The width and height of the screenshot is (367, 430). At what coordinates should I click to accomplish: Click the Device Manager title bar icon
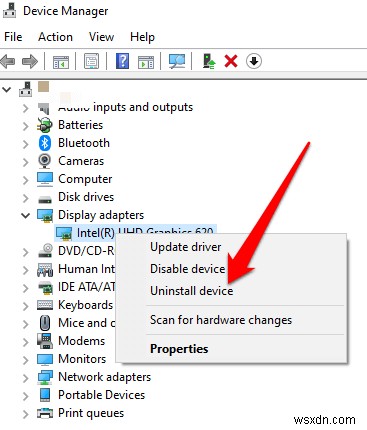[9, 10]
